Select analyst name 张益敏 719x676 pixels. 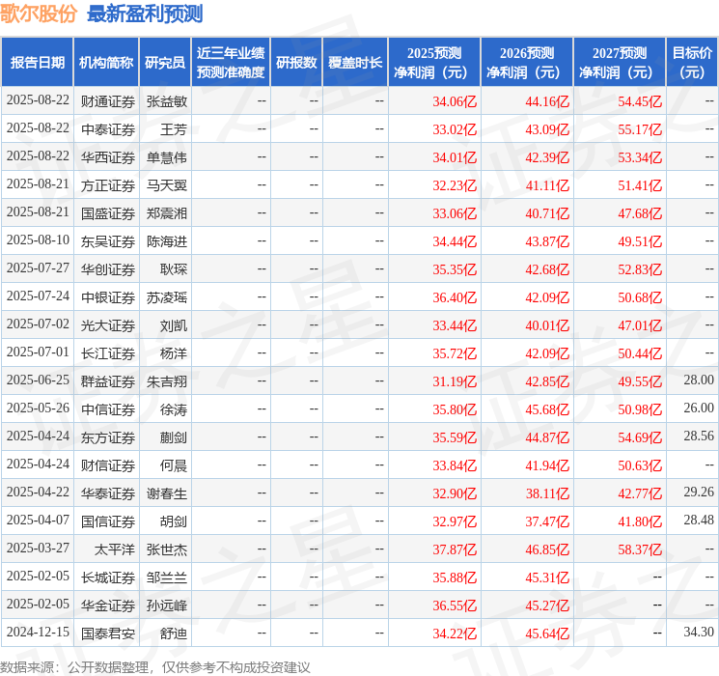167,101
